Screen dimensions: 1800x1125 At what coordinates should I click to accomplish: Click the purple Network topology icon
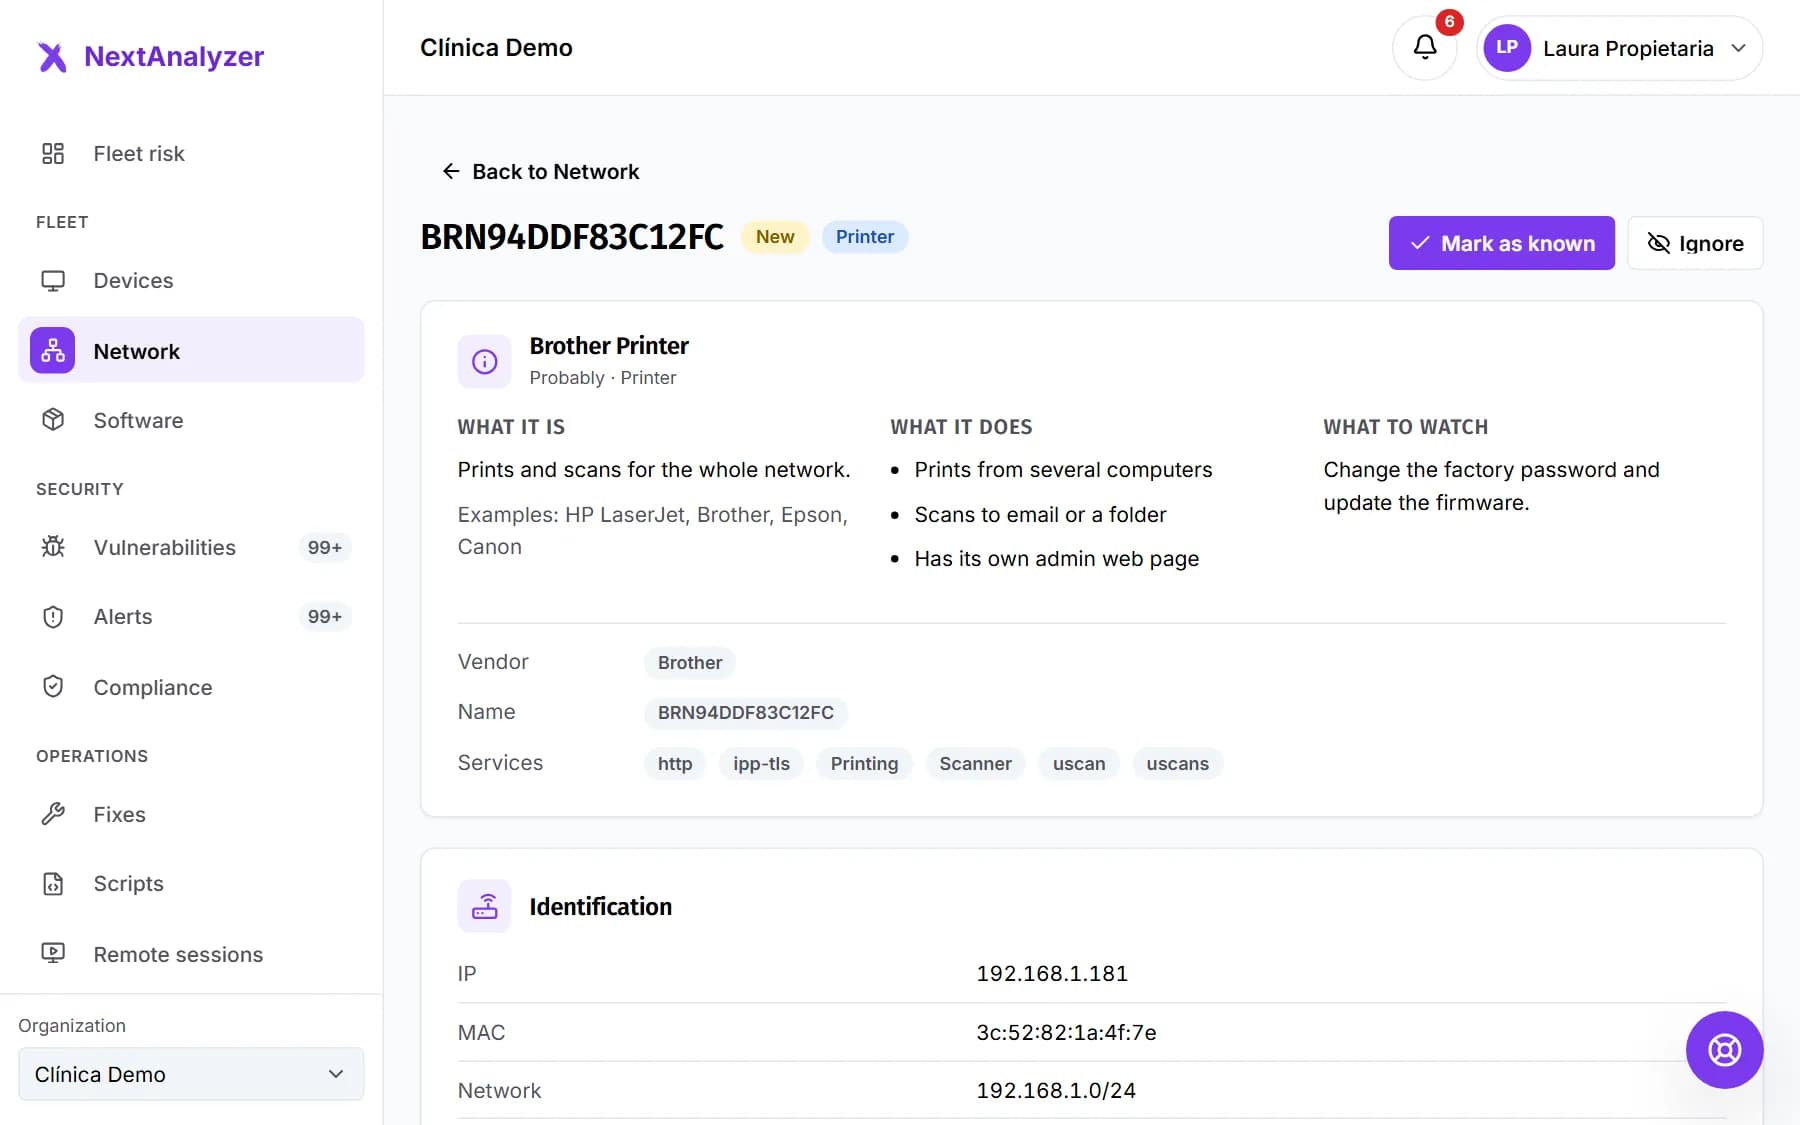coord(53,351)
